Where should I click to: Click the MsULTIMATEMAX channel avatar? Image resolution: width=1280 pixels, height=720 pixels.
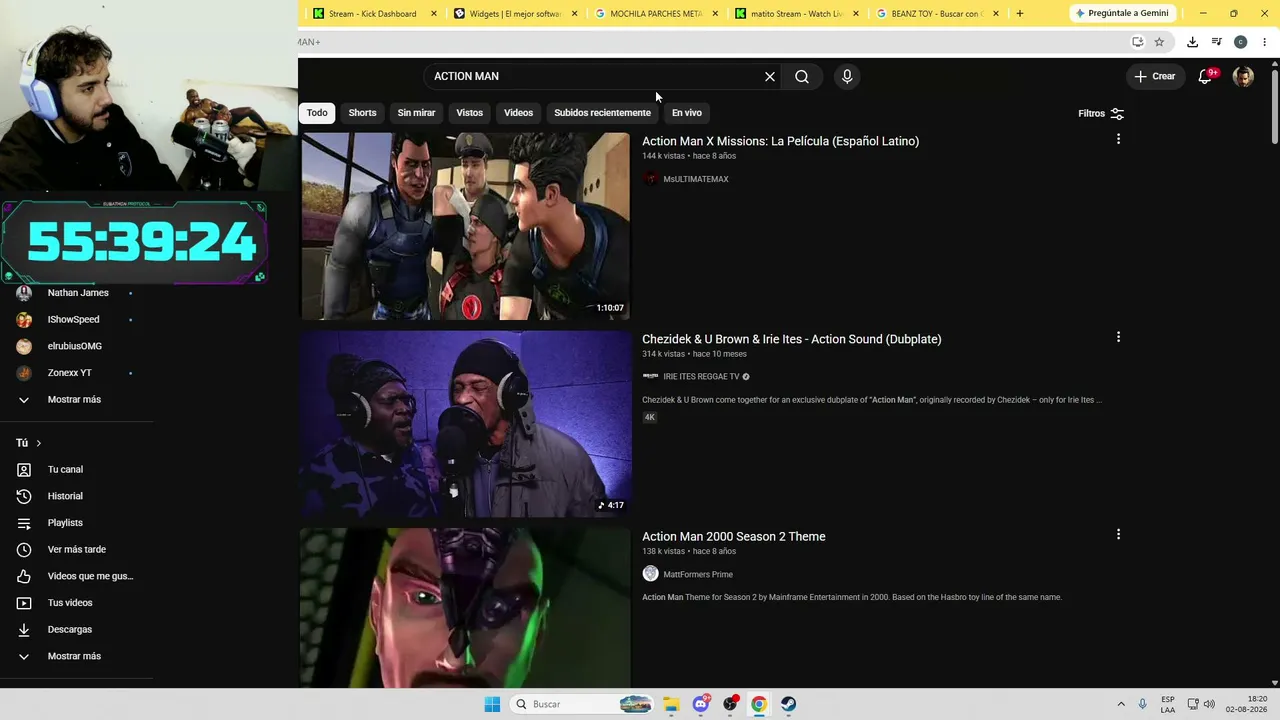click(x=651, y=179)
